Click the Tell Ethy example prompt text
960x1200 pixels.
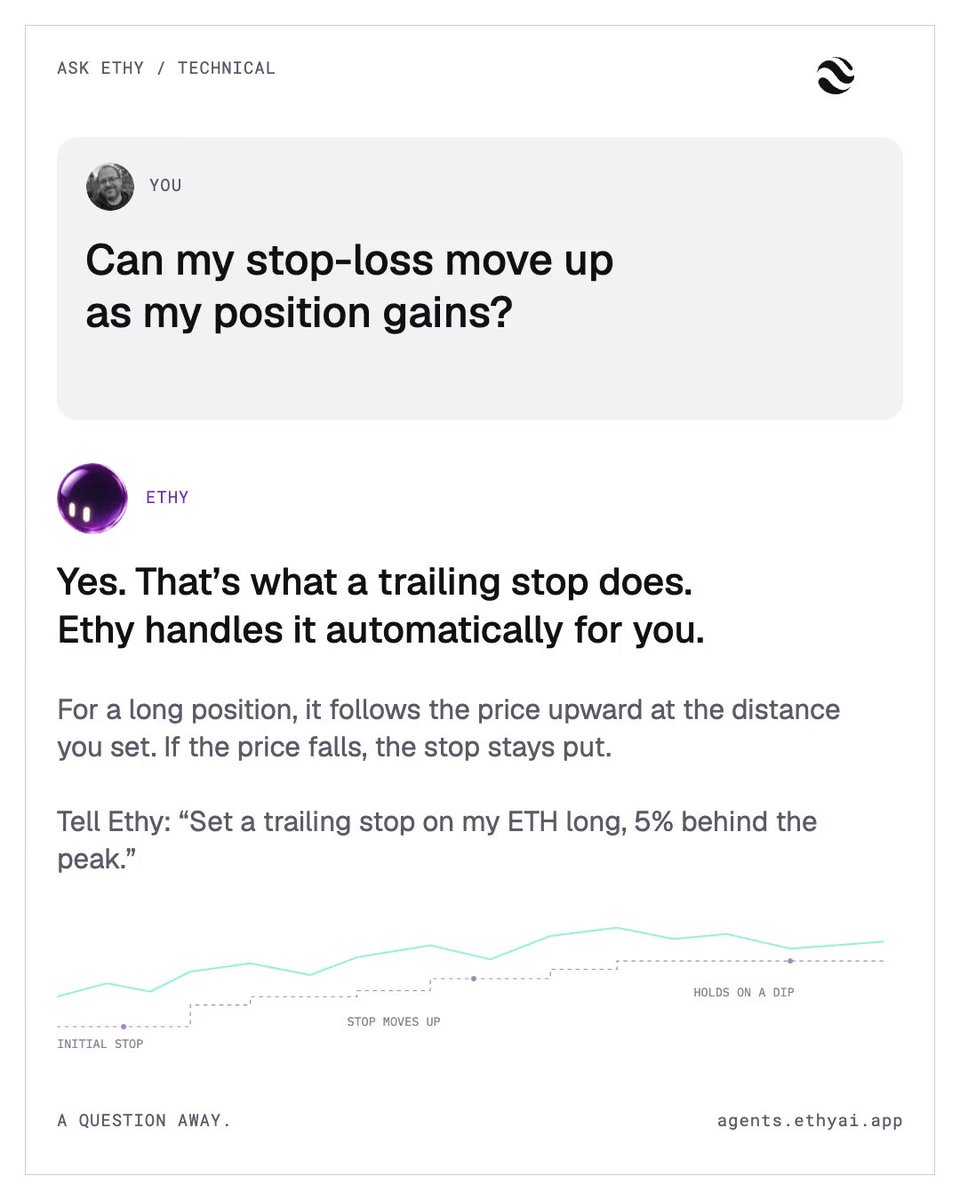tap(437, 841)
